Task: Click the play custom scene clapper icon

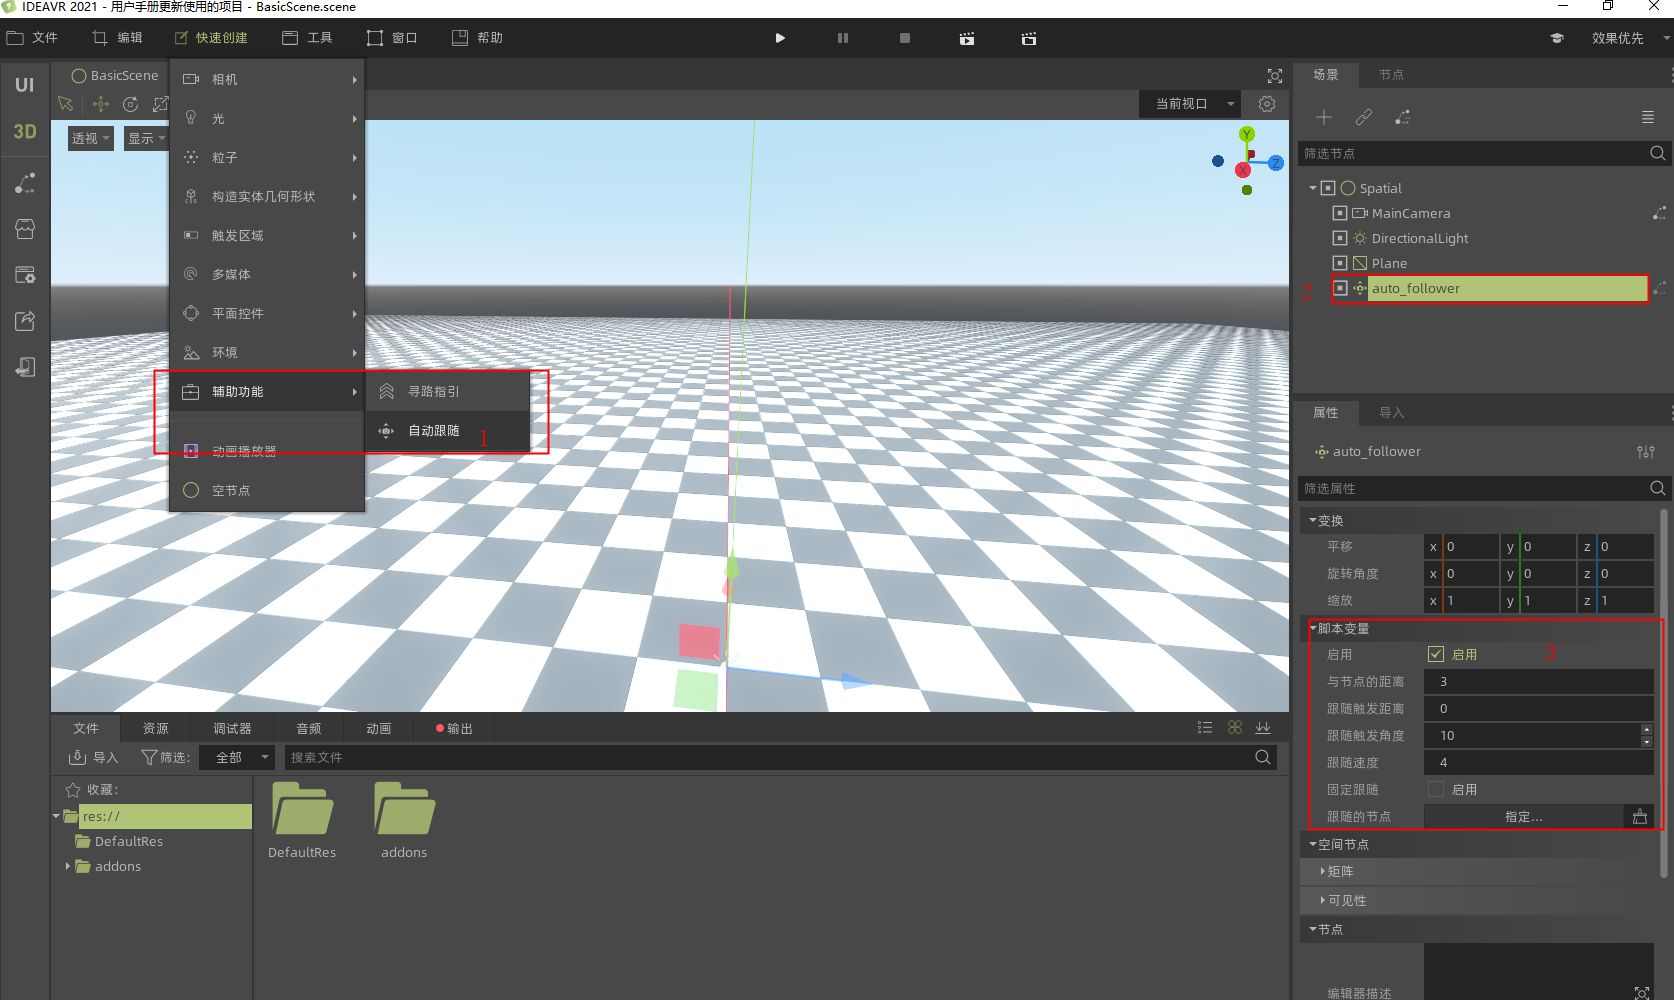Action: click(x=1029, y=38)
